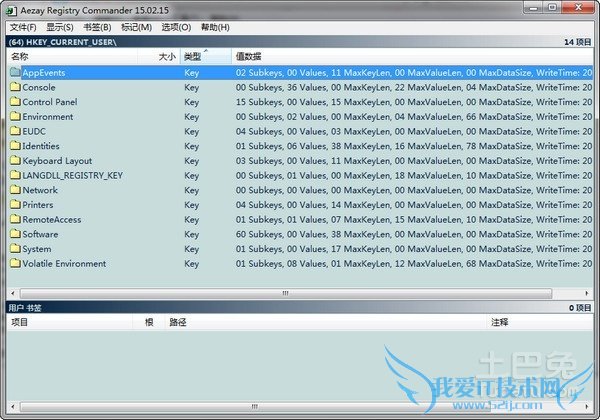The image size is (600, 420).
Task: Open the 书签(B) menu
Action: click(x=98, y=27)
